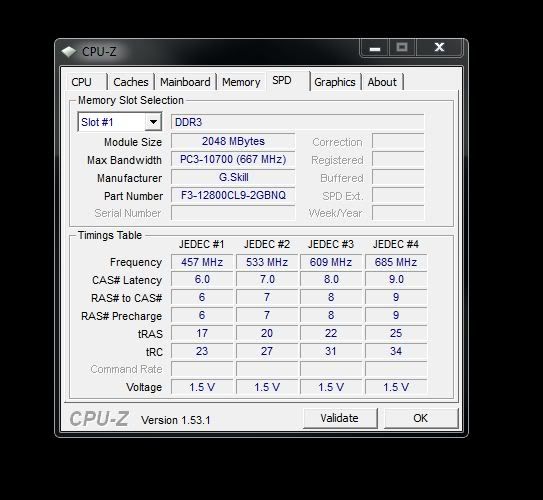The image size is (543, 500).
Task: Click tRC value 23
Action: click(x=202, y=351)
